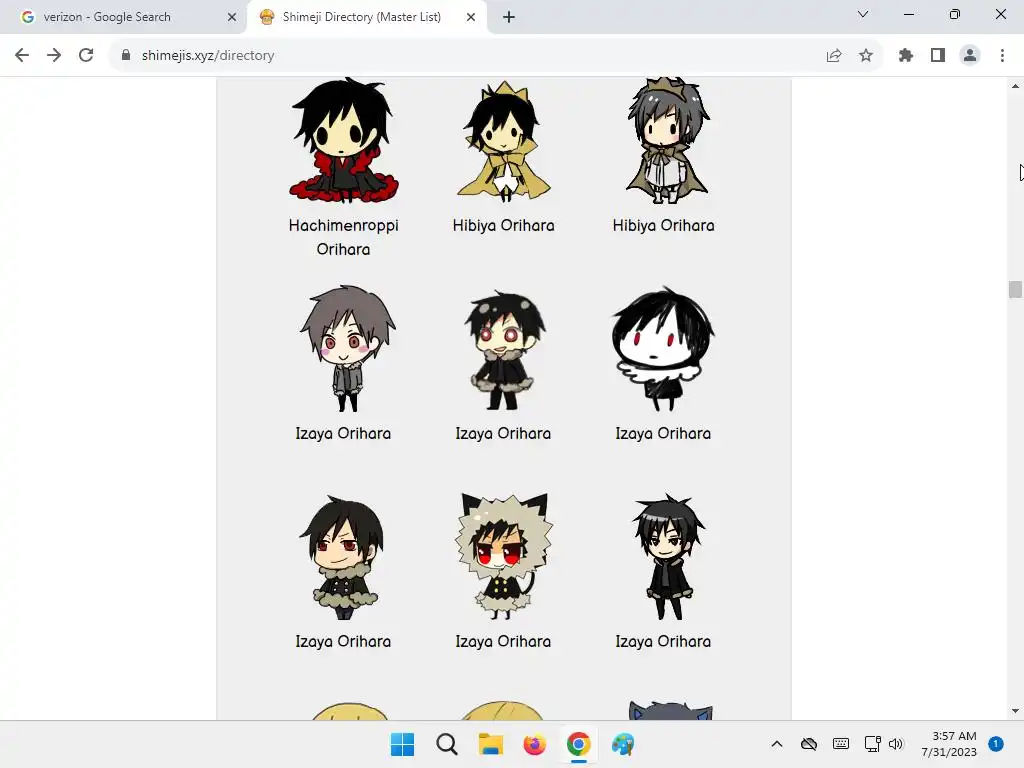Open slim Izaya Orihara in black scarf
This screenshot has height=768, width=1024.
[668, 557]
